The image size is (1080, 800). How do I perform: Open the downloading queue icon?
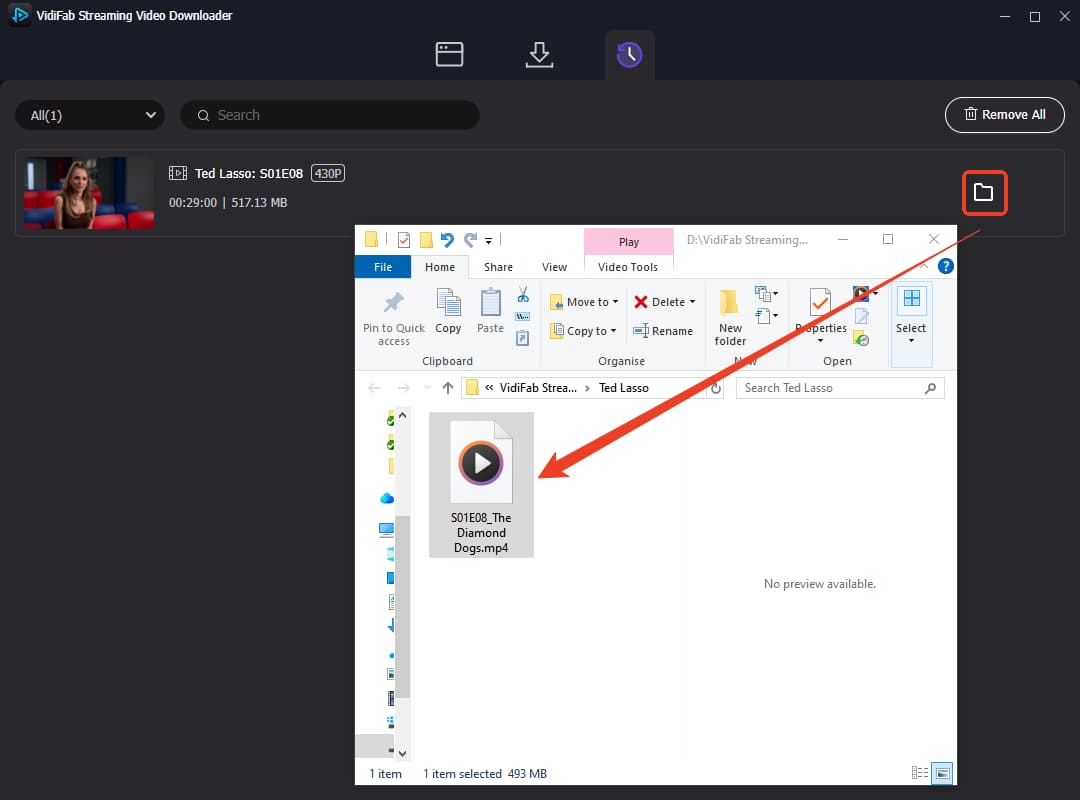click(x=539, y=54)
